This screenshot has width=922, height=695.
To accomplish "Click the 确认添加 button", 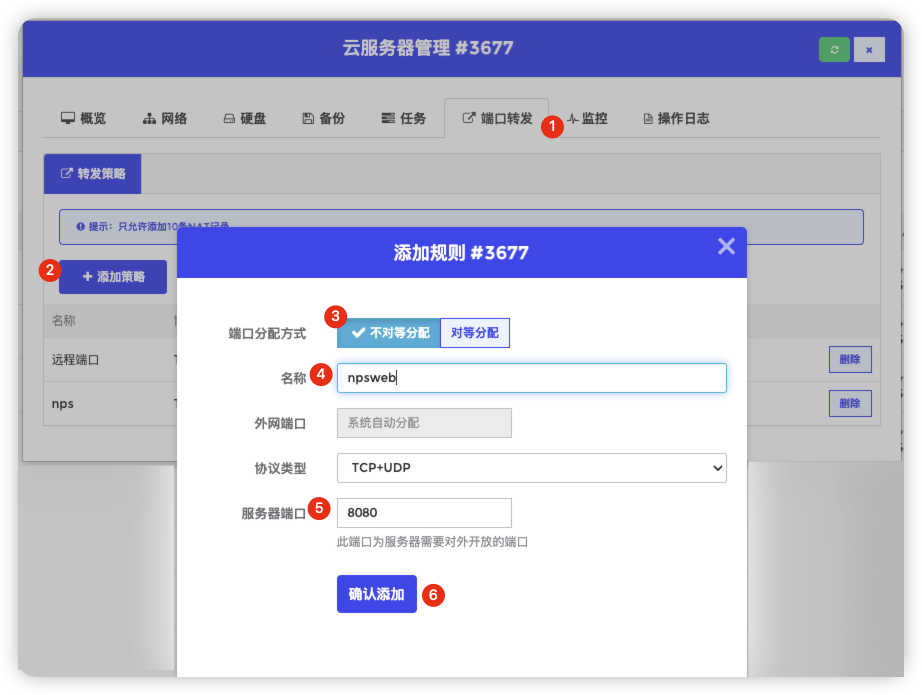I will [x=376, y=594].
